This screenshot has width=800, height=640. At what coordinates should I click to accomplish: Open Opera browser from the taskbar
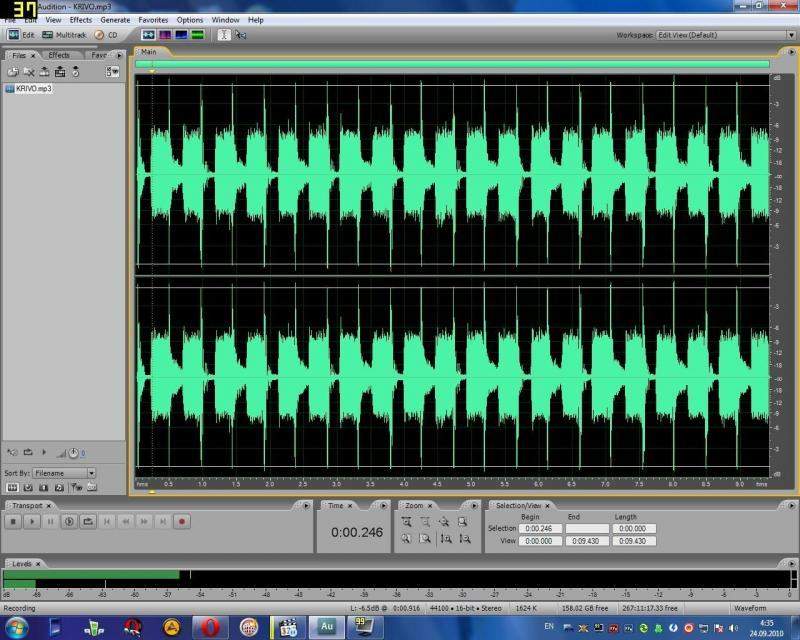coord(210,627)
